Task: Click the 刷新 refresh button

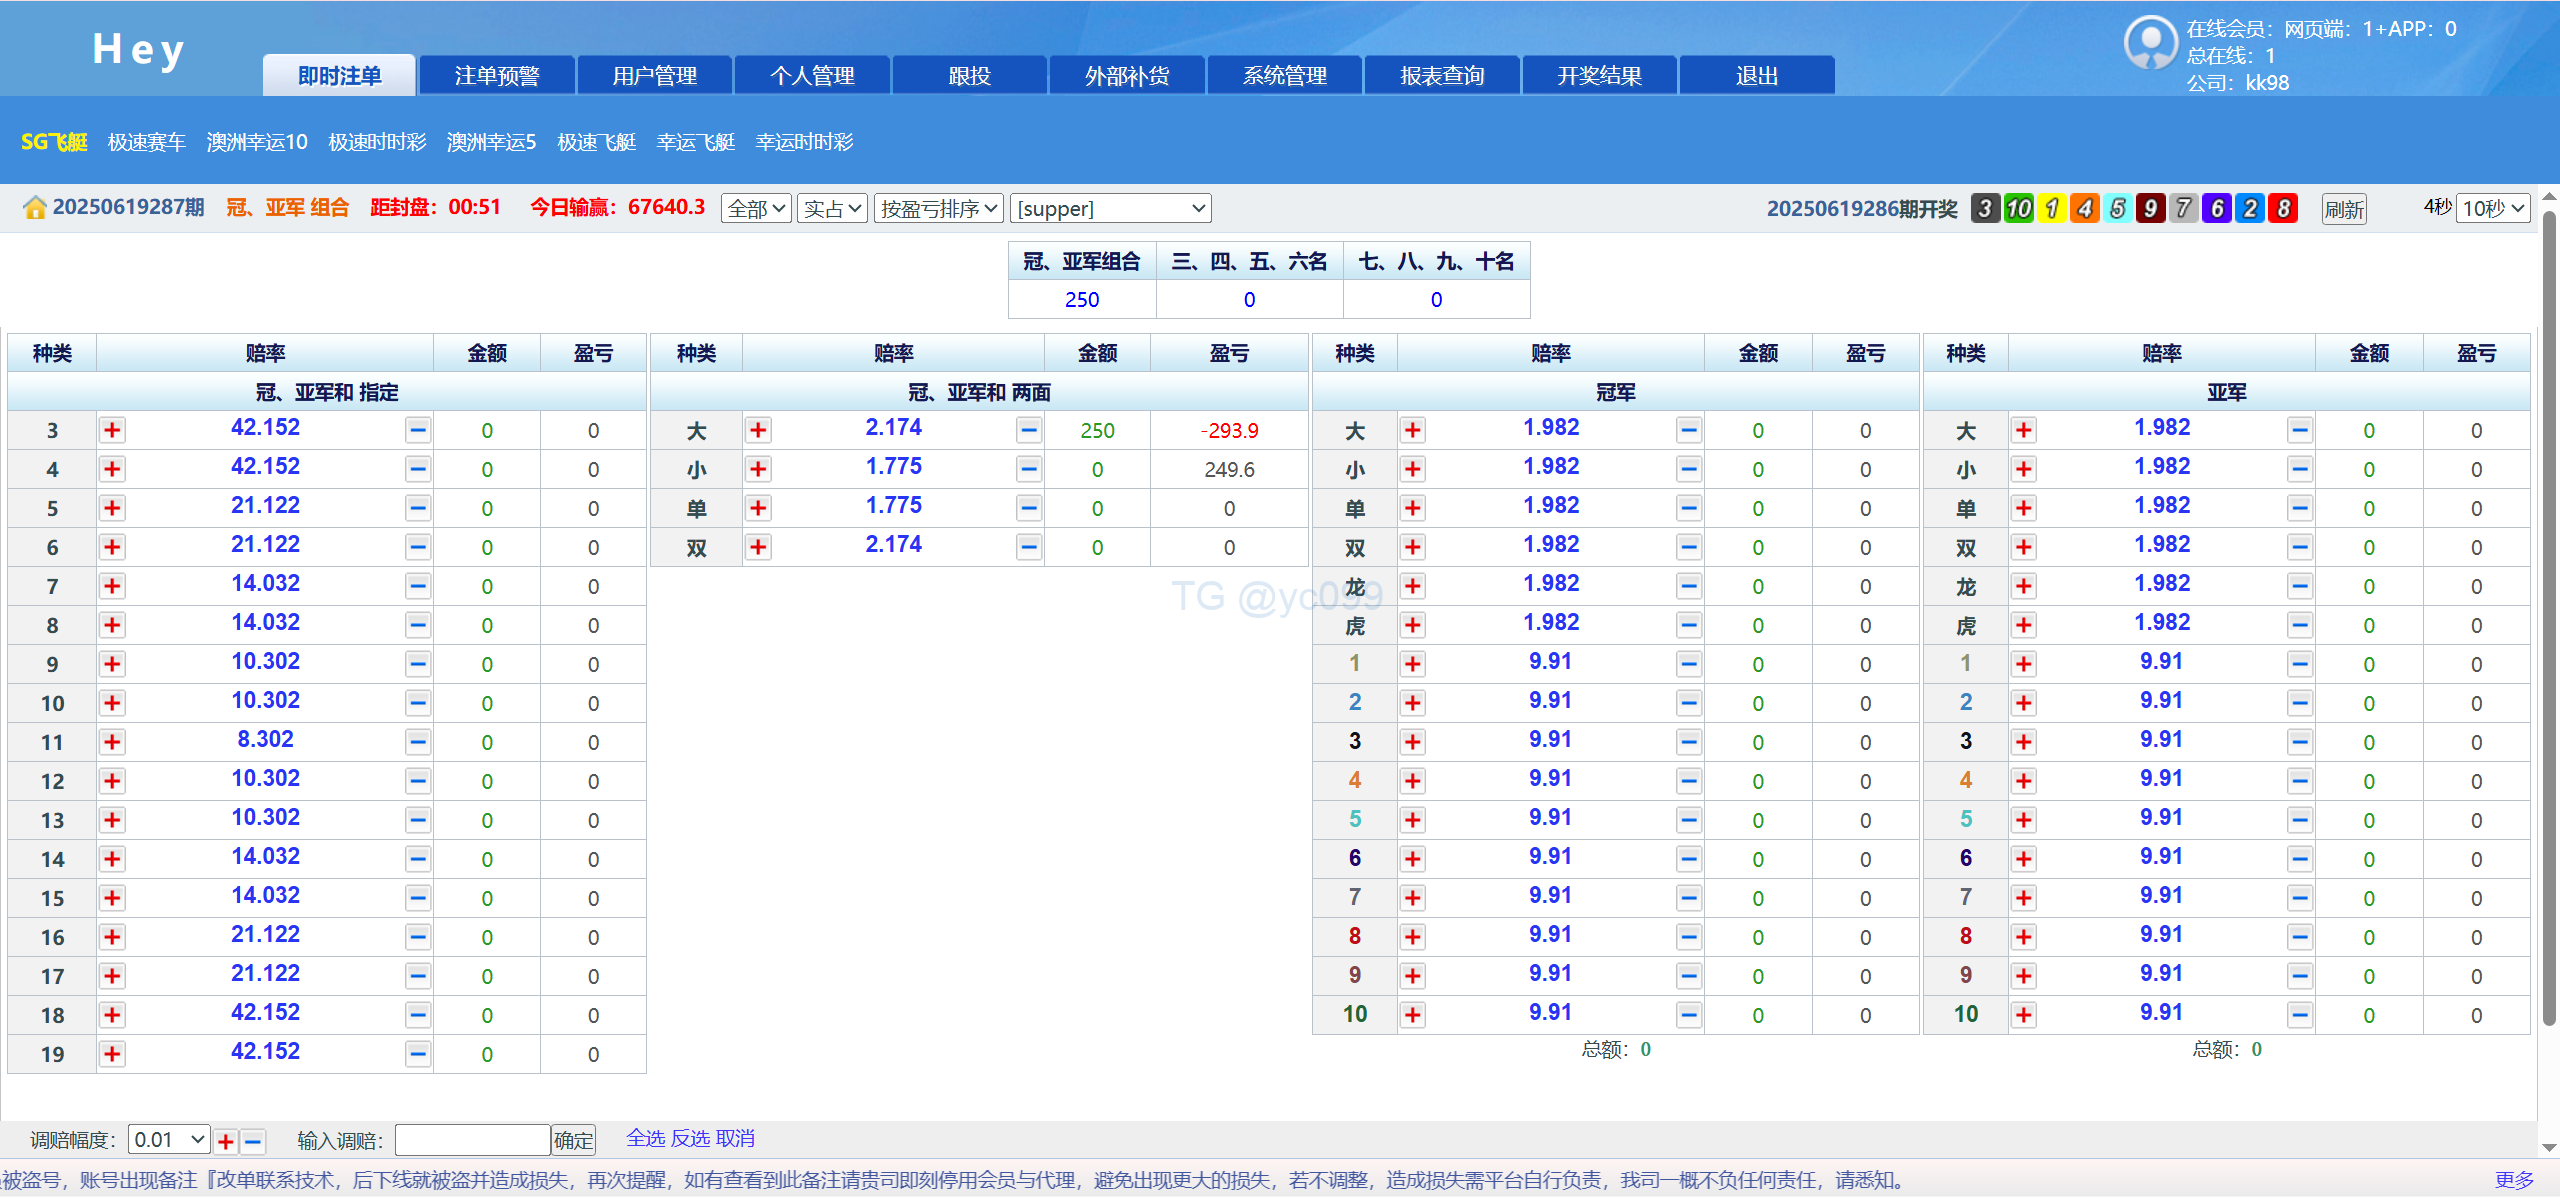Action: pos(2343,209)
